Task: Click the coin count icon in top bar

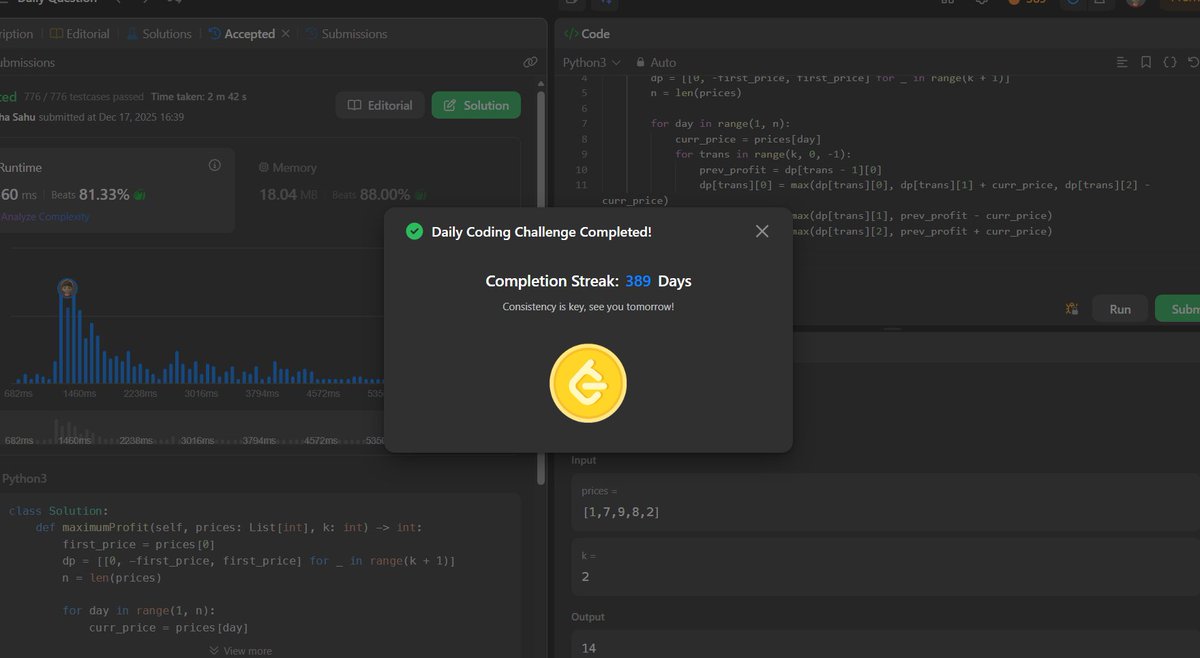Action: coord(1013,3)
